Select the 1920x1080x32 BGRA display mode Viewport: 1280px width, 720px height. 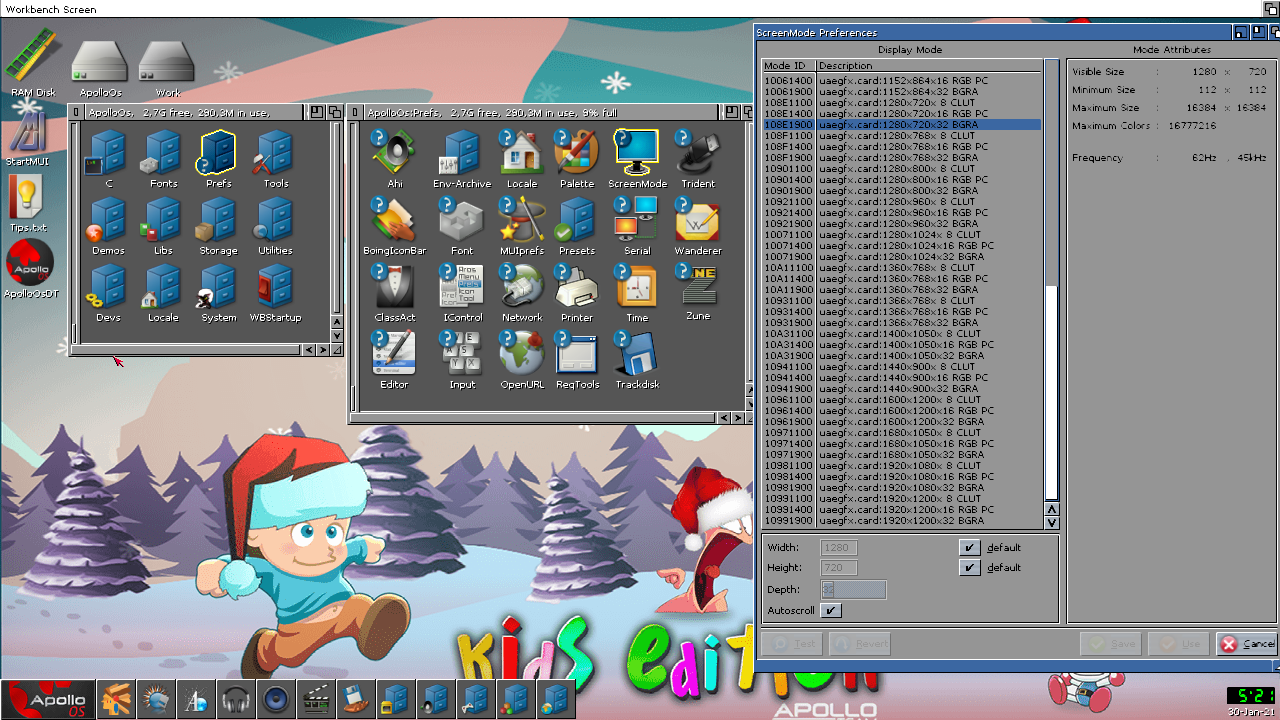pyautogui.click(x=900, y=488)
